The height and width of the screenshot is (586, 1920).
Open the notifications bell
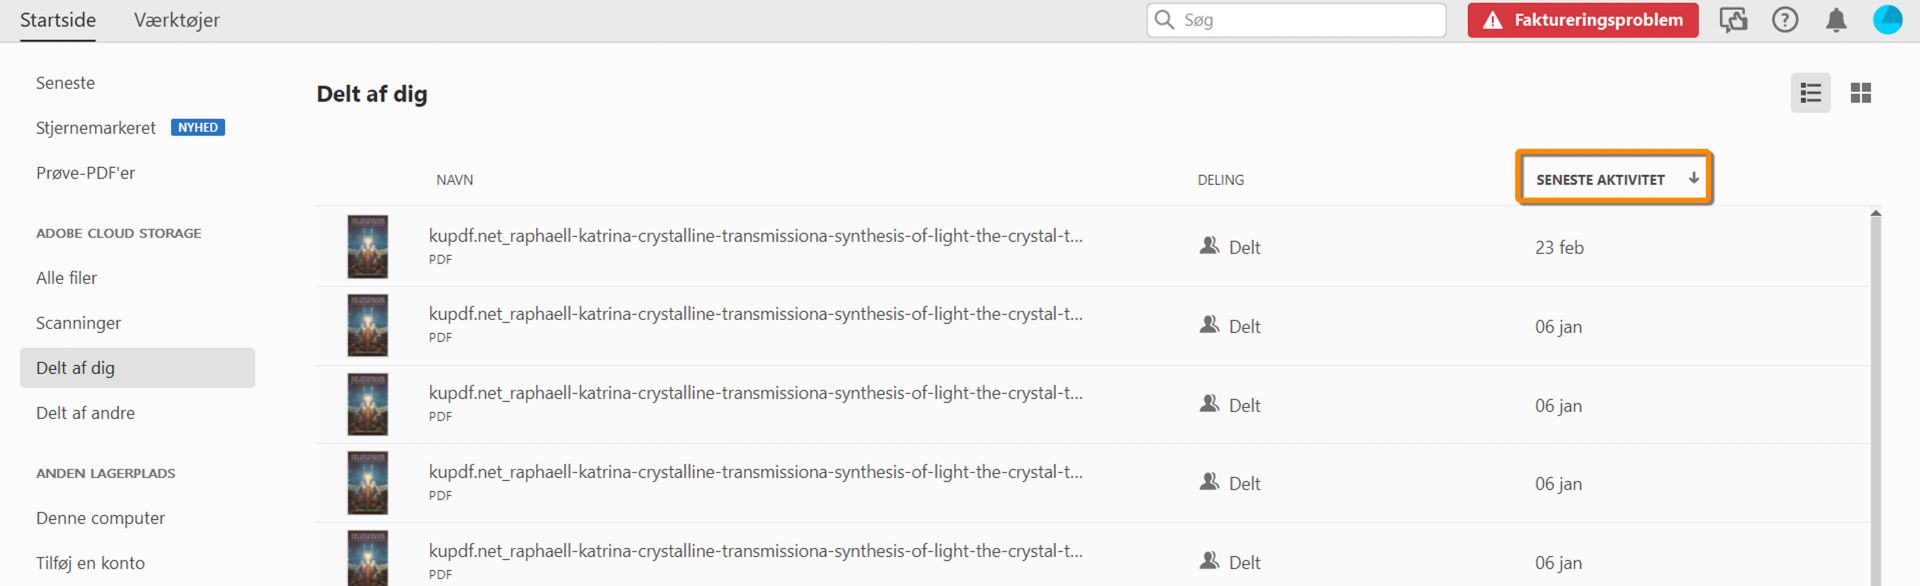click(x=1836, y=20)
